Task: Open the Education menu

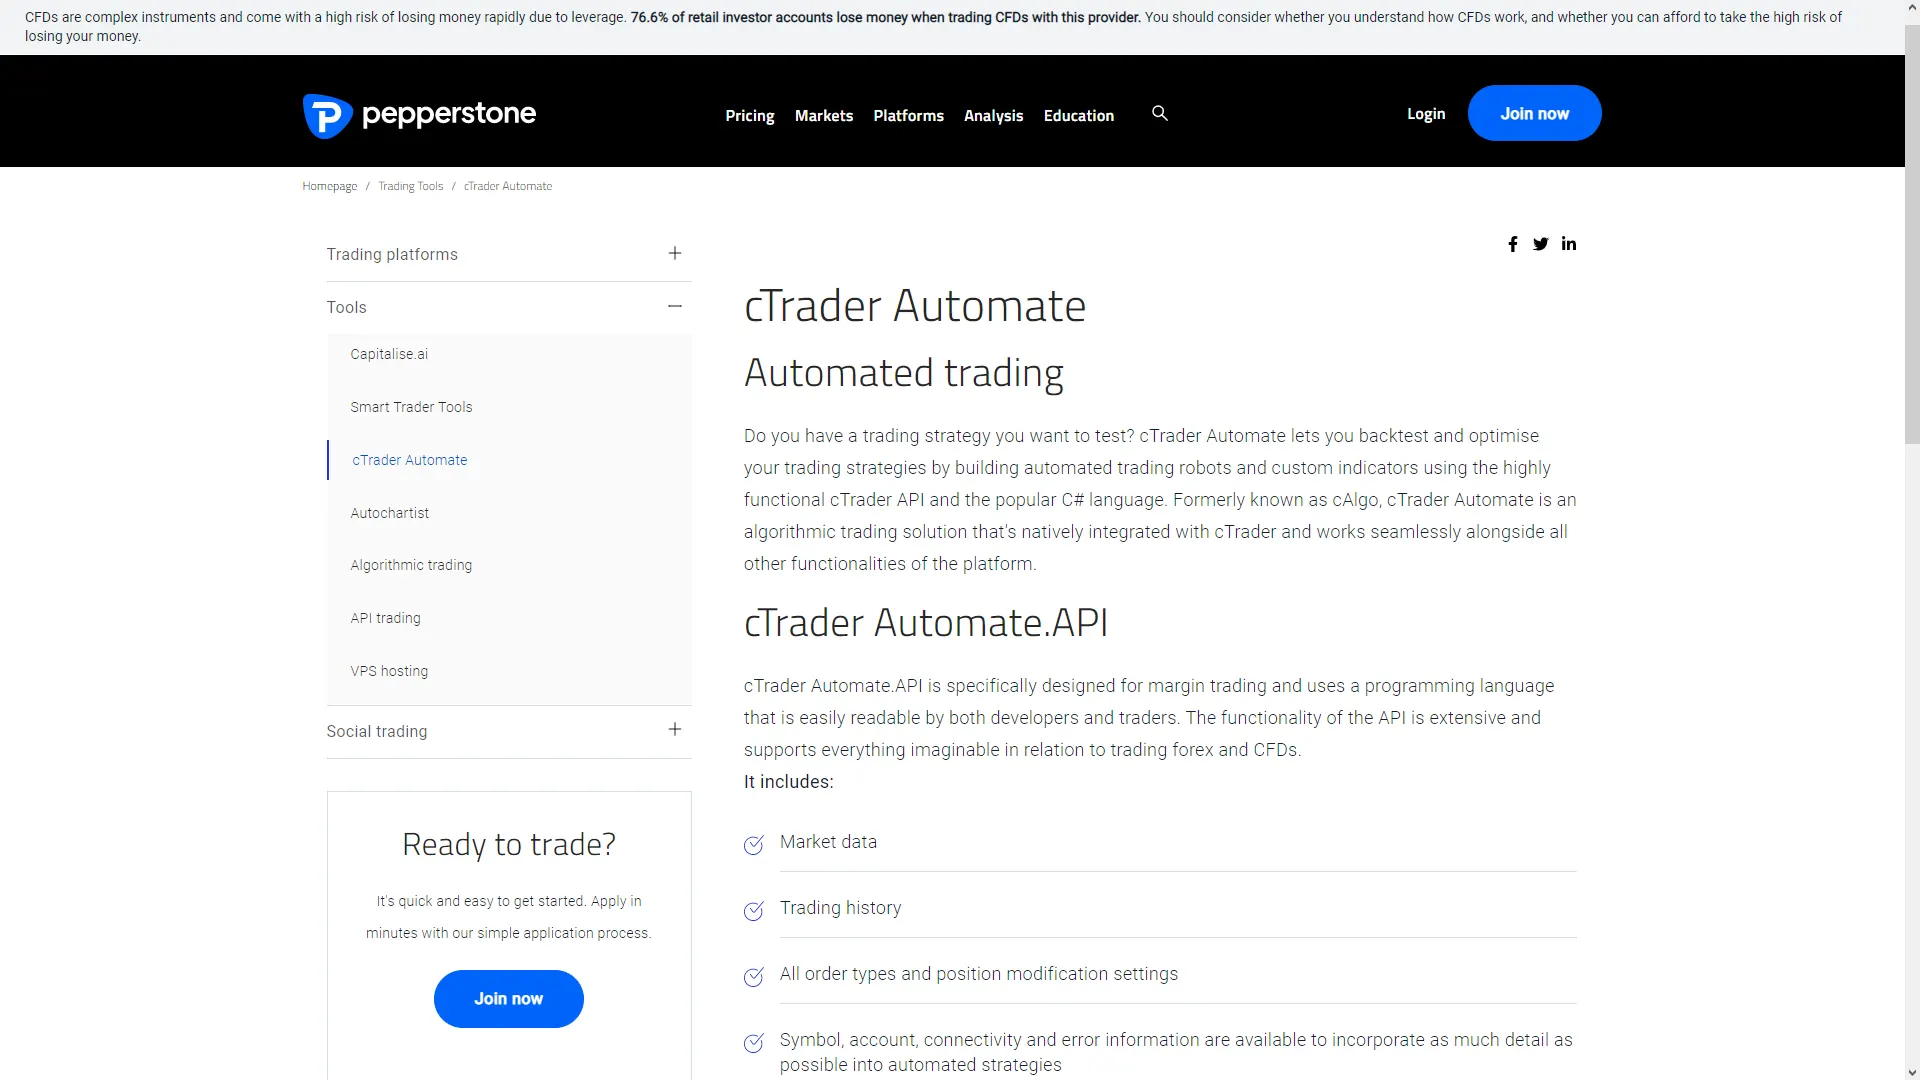Action: coord(1079,116)
